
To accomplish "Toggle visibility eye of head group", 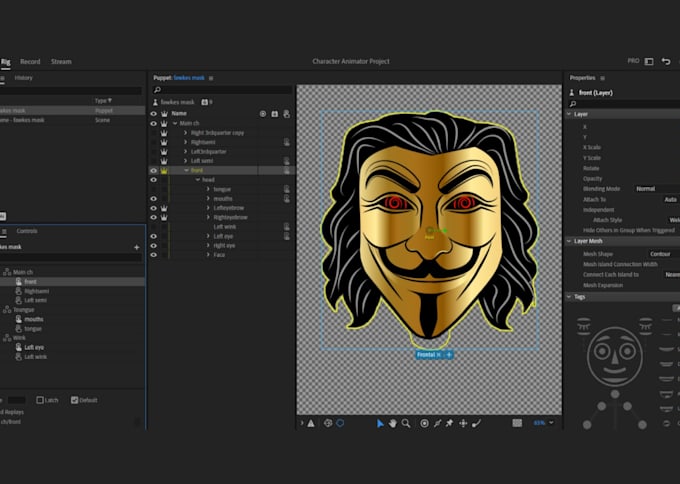I will coord(154,180).
